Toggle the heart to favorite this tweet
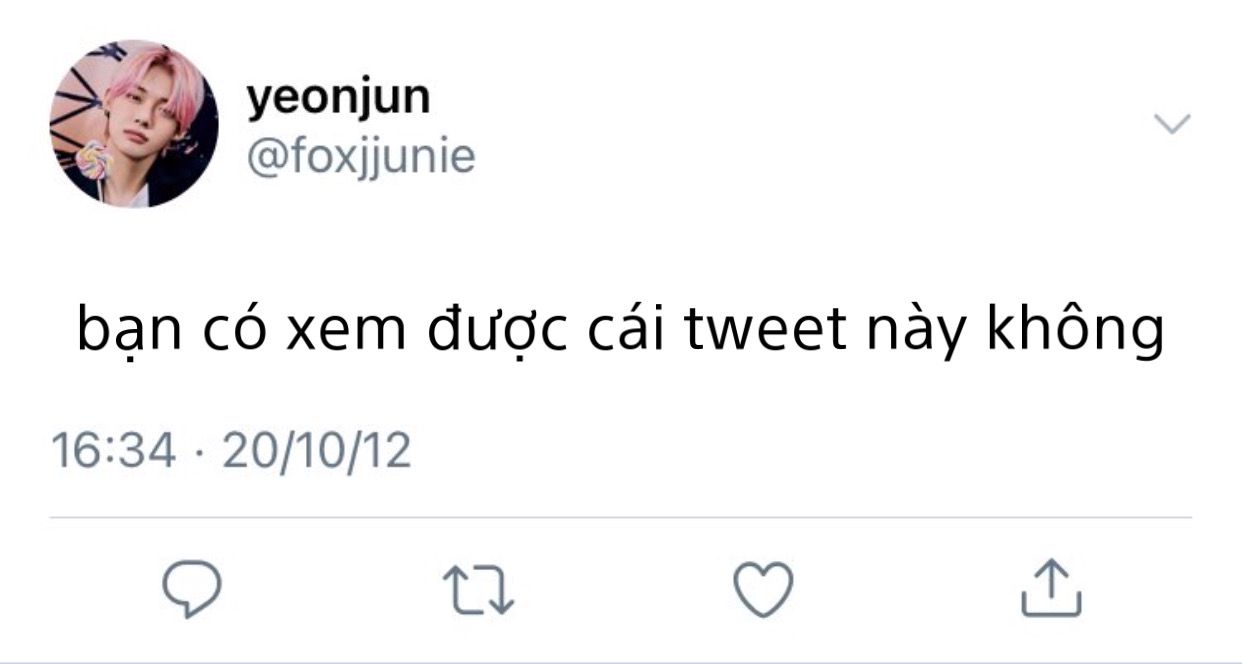The image size is (1242, 664). [764, 588]
